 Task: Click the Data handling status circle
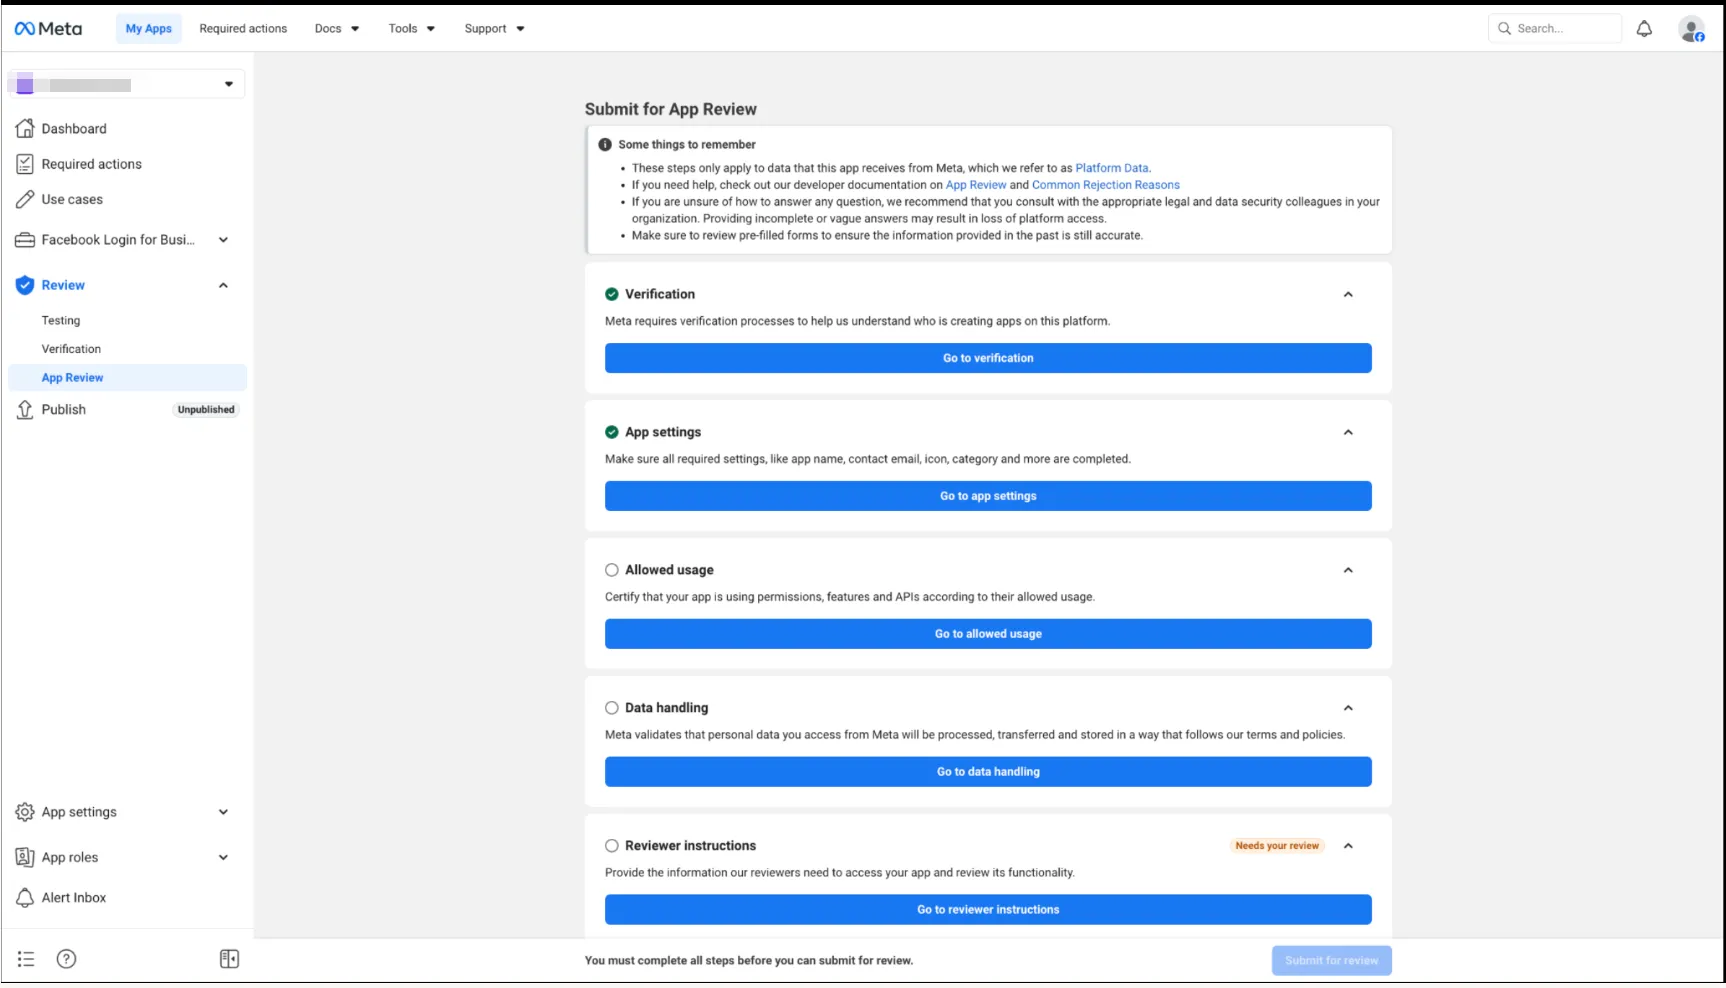pyautogui.click(x=612, y=708)
